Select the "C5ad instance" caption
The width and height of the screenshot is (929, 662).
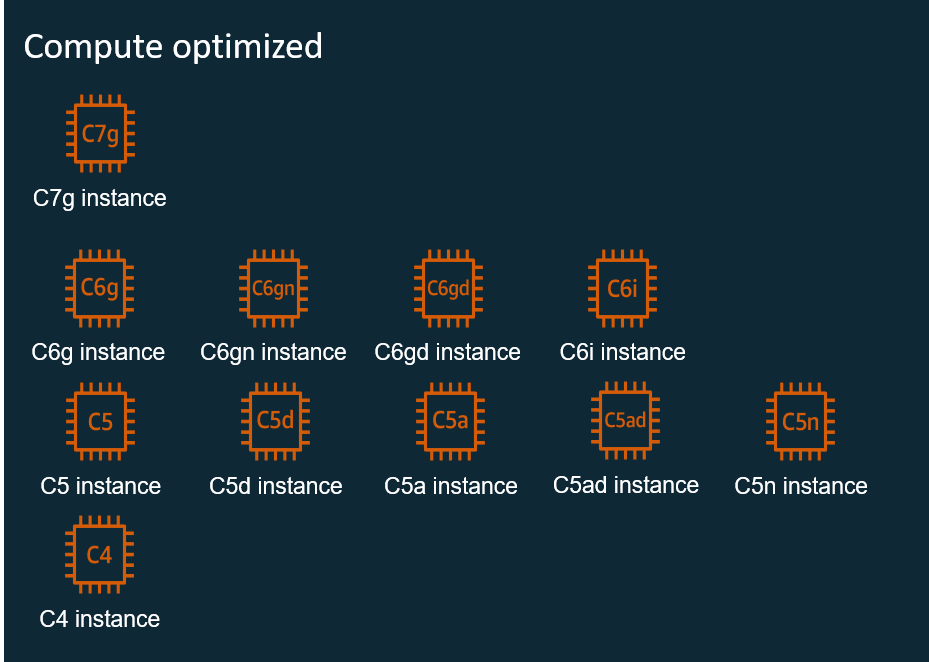point(625,485)
